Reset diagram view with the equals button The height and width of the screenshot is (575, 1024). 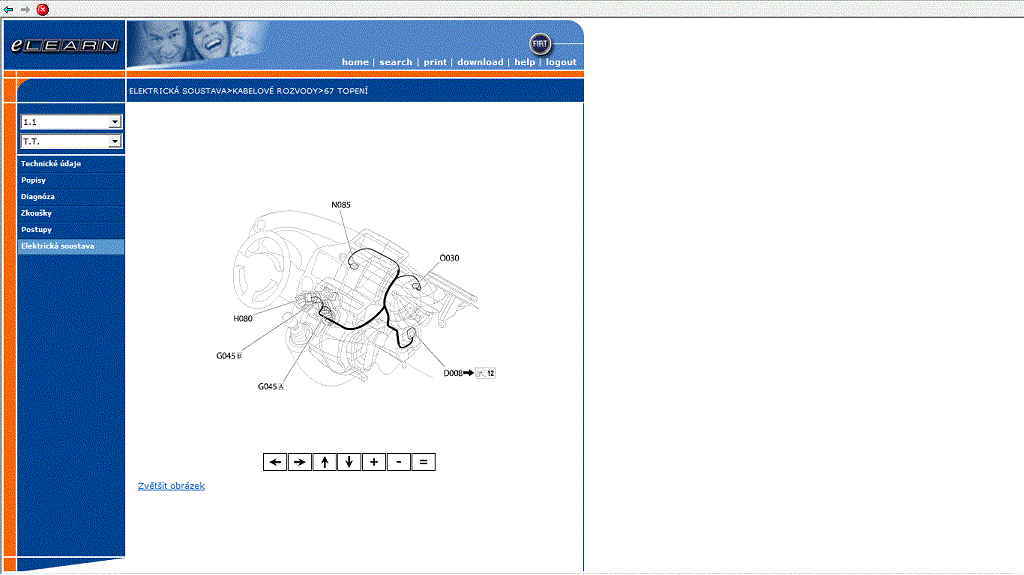tap(424, 462)
